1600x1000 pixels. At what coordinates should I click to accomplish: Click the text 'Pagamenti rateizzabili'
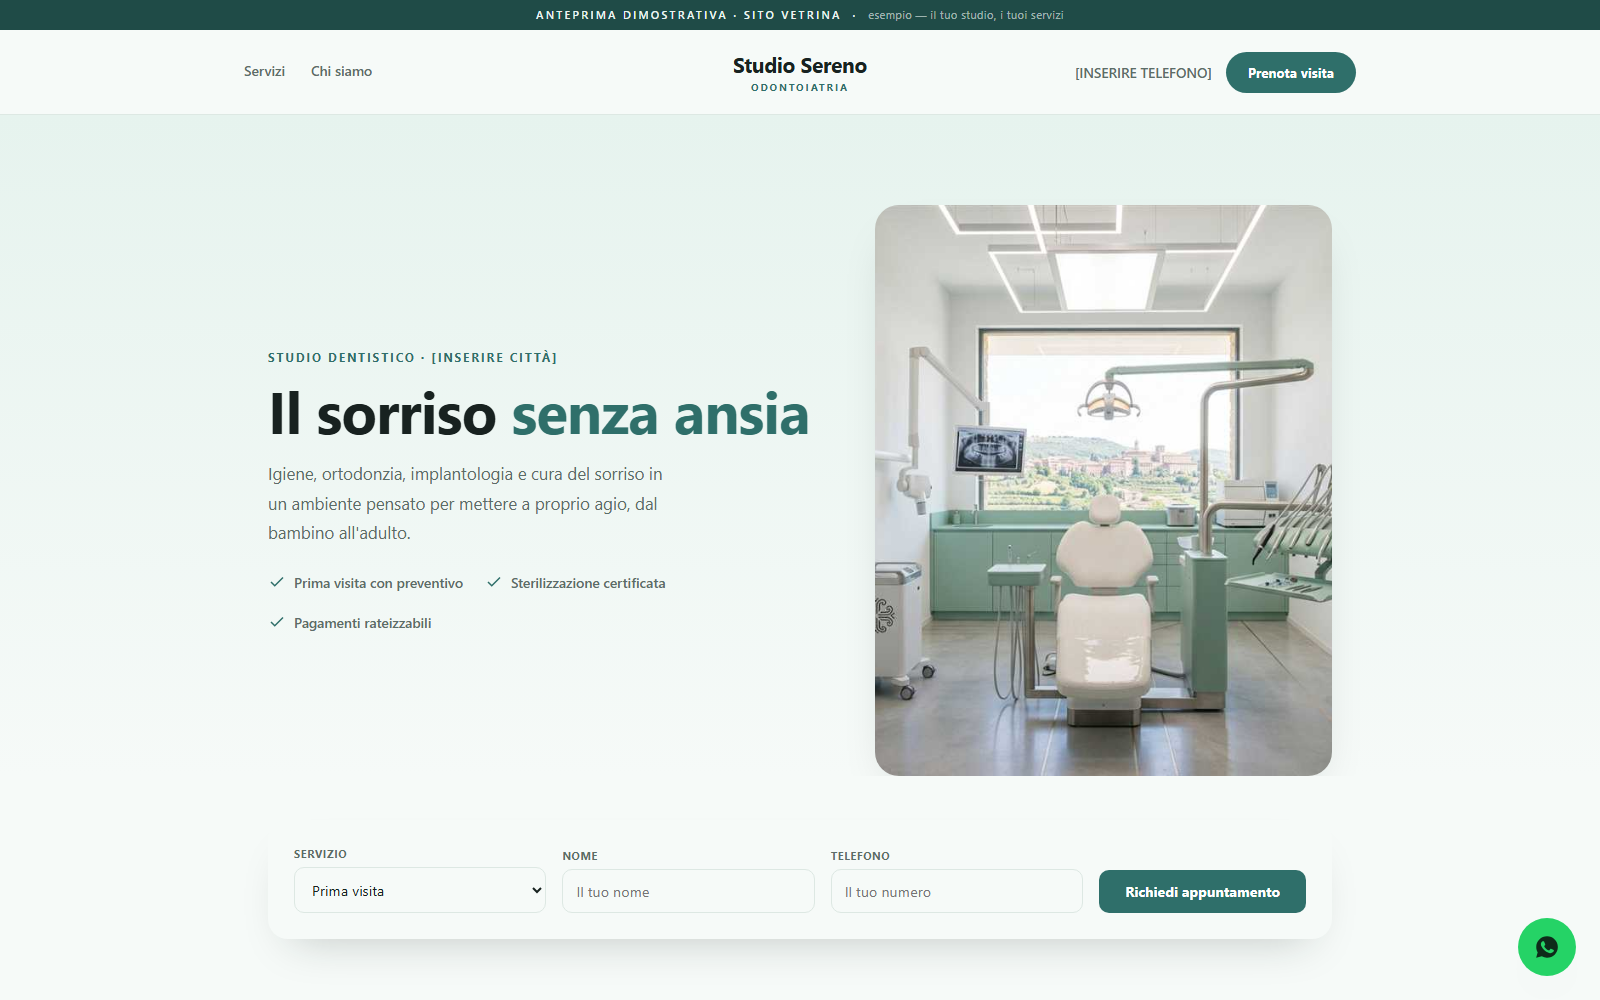pyautogui.click(x=363, y=623)
